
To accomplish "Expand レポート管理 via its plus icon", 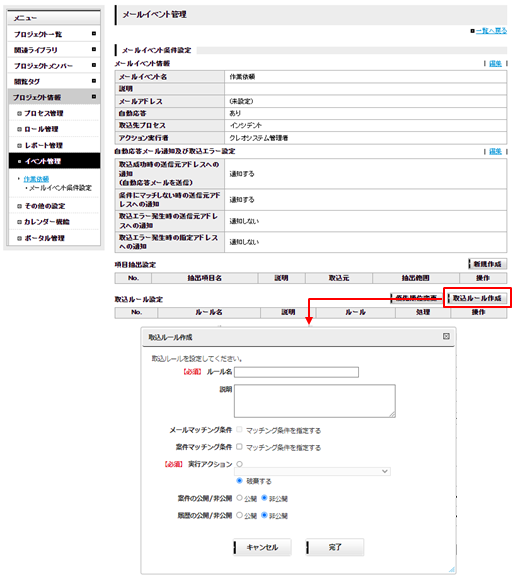I will coord(19,146).
